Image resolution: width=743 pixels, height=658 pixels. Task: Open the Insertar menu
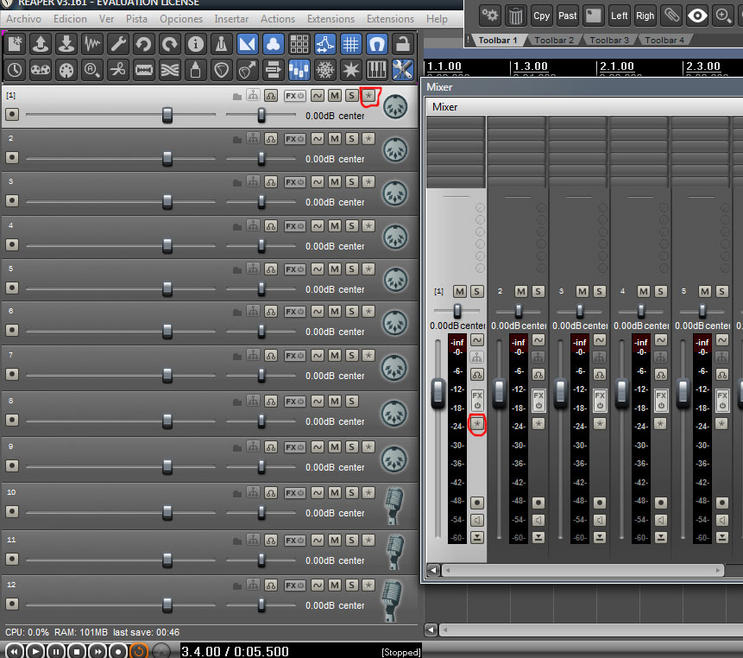(x=231, y=19)
